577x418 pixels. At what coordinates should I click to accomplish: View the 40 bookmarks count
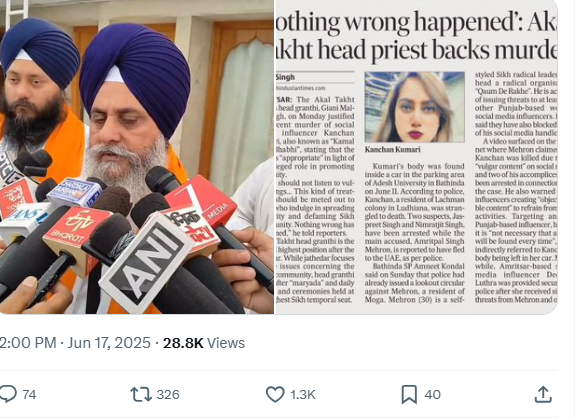pos(432,394)
